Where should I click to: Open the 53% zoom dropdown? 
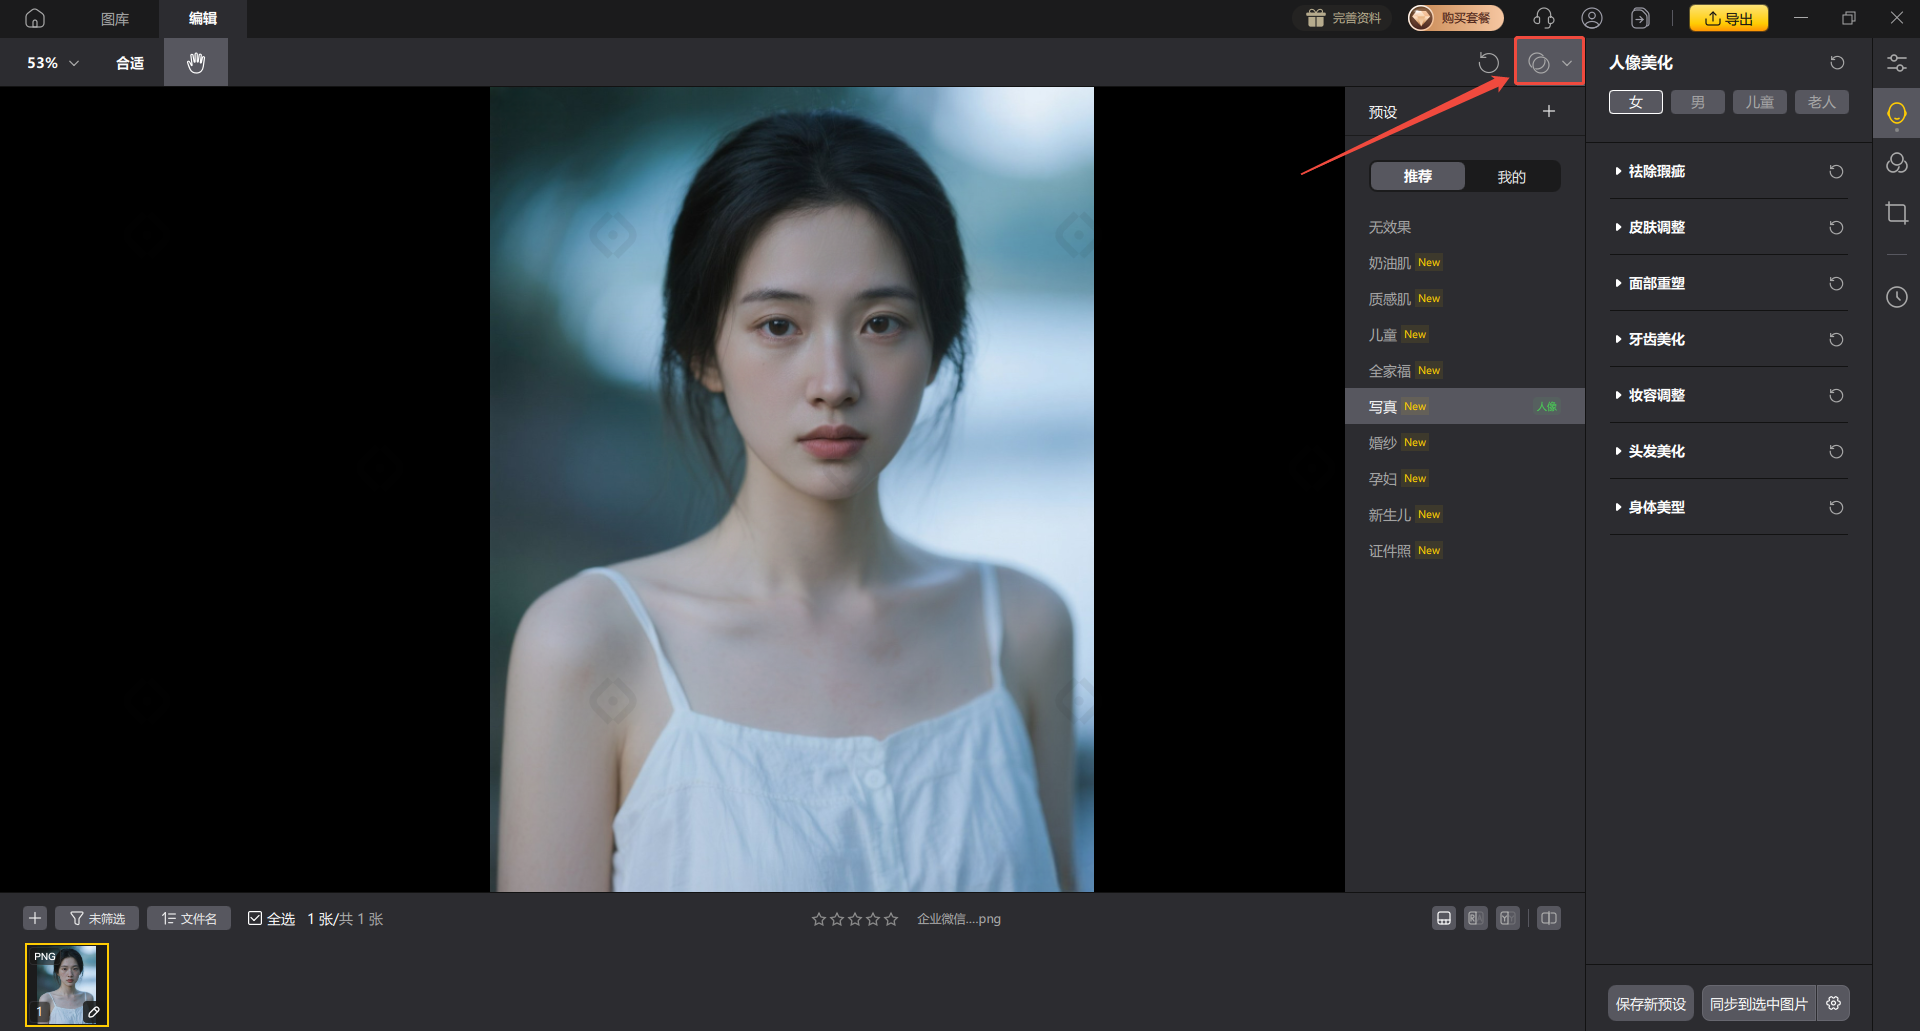point(53,63)
